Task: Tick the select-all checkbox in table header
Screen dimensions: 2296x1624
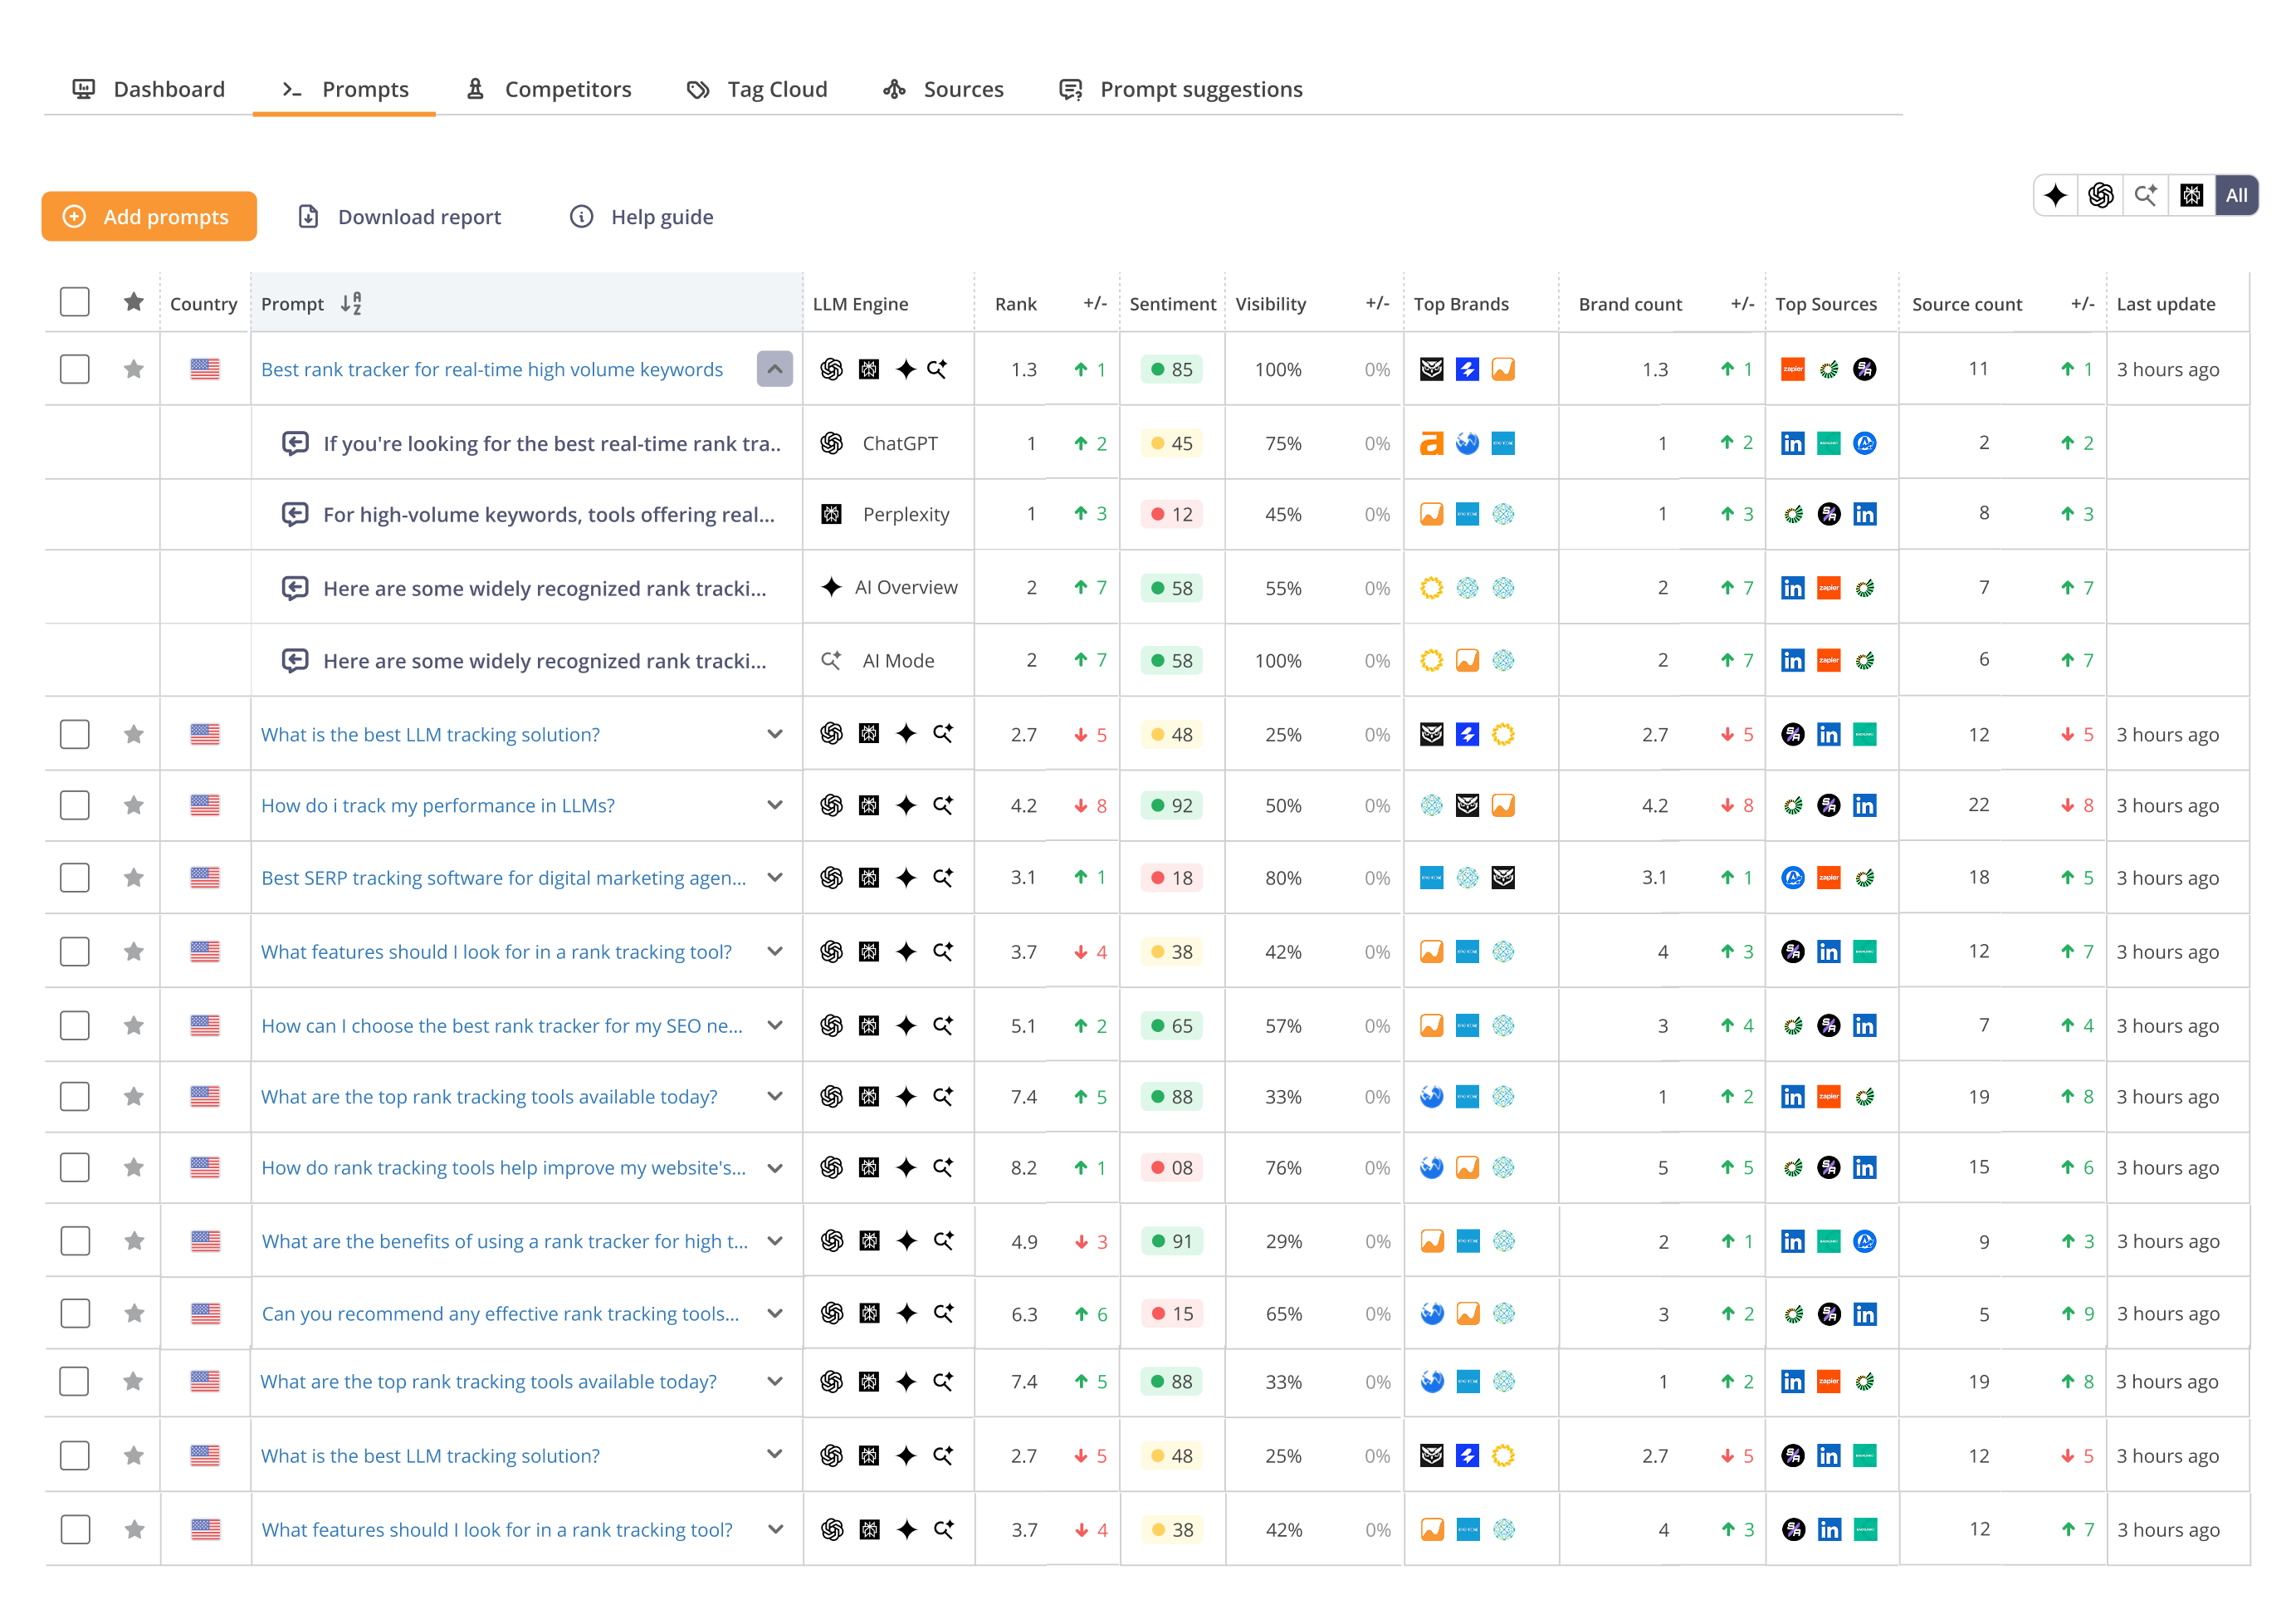Action: tap(75, 302)
